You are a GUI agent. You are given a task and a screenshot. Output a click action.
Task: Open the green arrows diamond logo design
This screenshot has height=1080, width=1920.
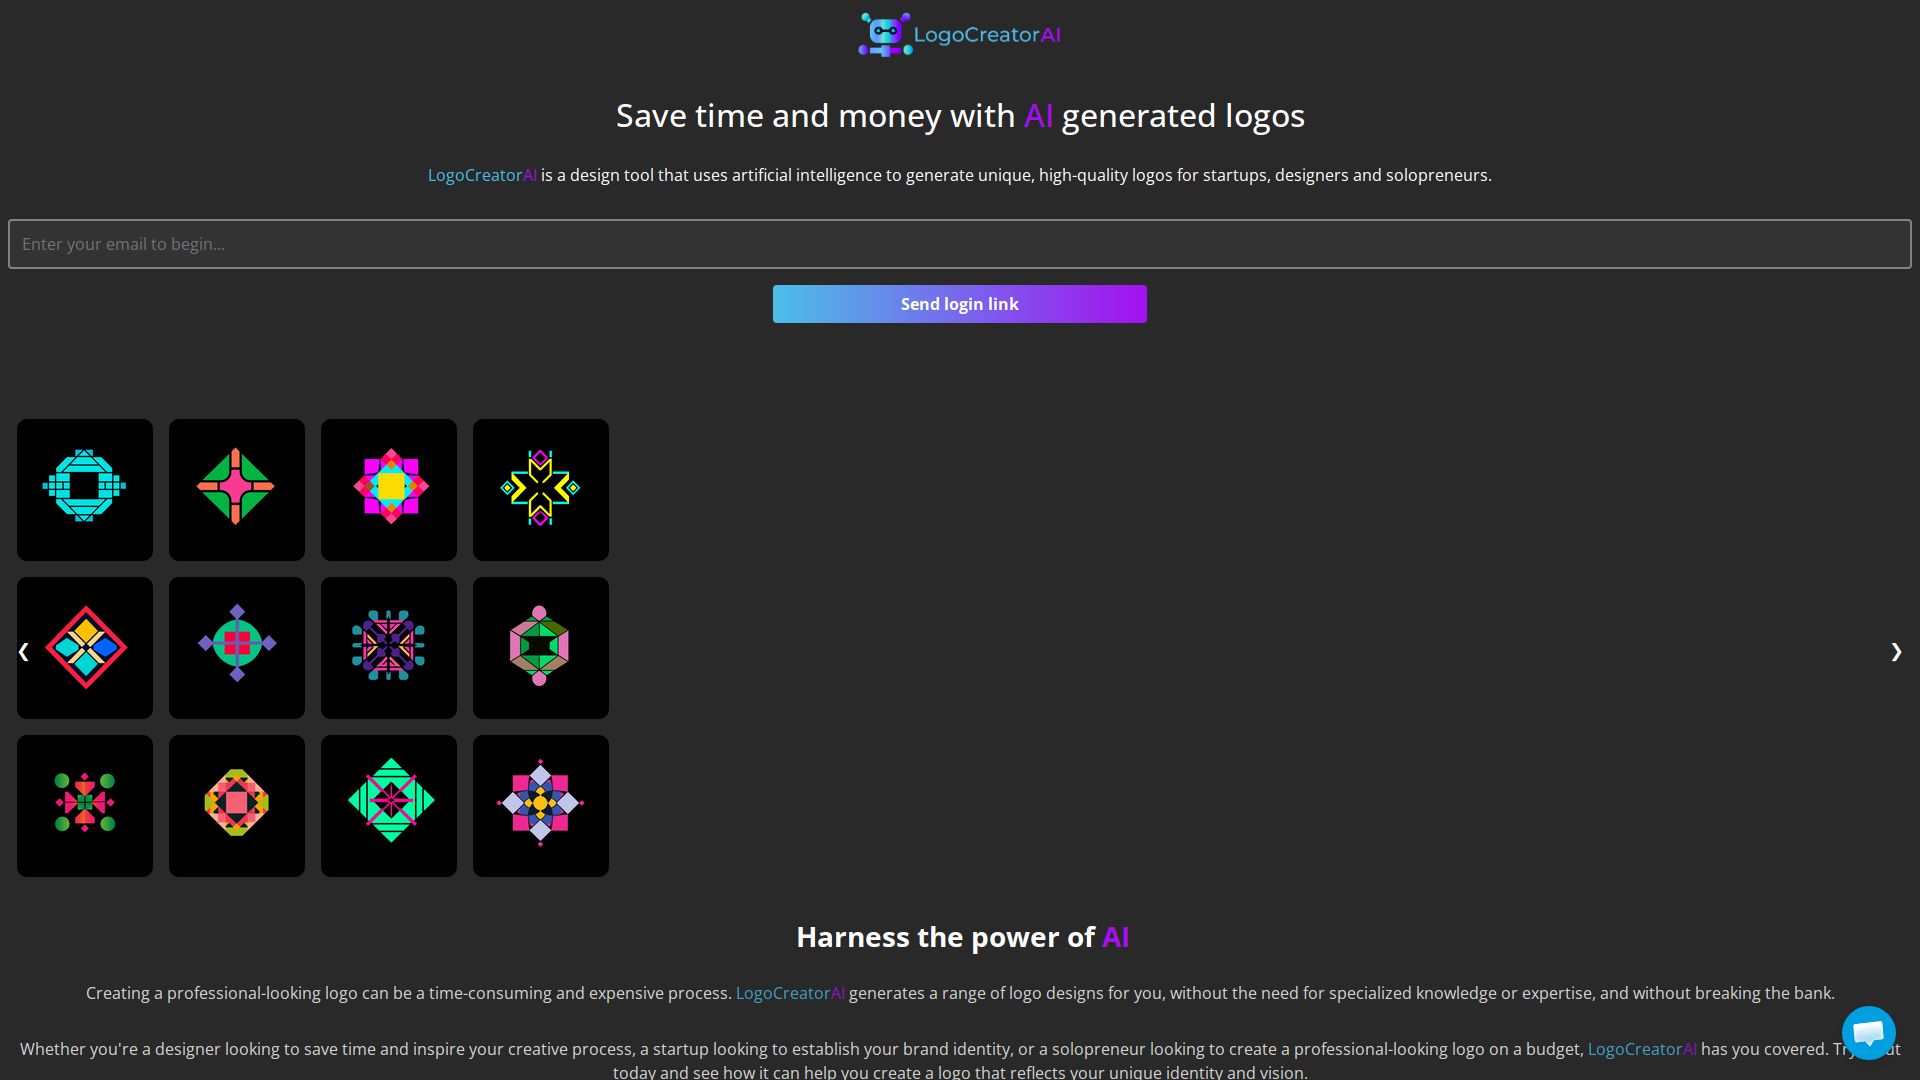(x=388, y=805)
